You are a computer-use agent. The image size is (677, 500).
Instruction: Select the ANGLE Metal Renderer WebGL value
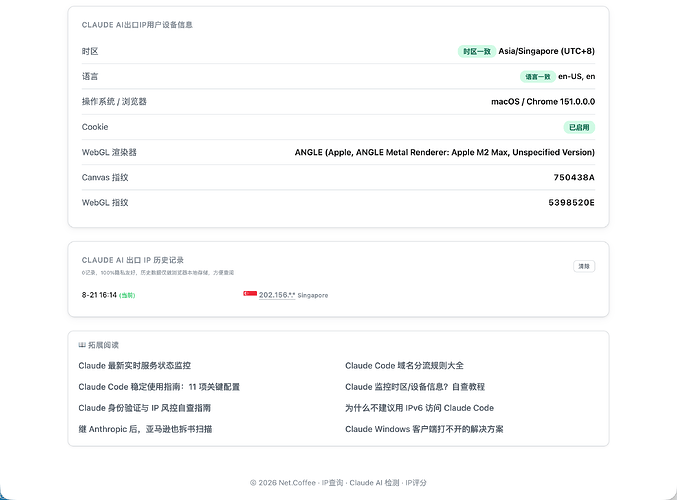coord(445,152)
